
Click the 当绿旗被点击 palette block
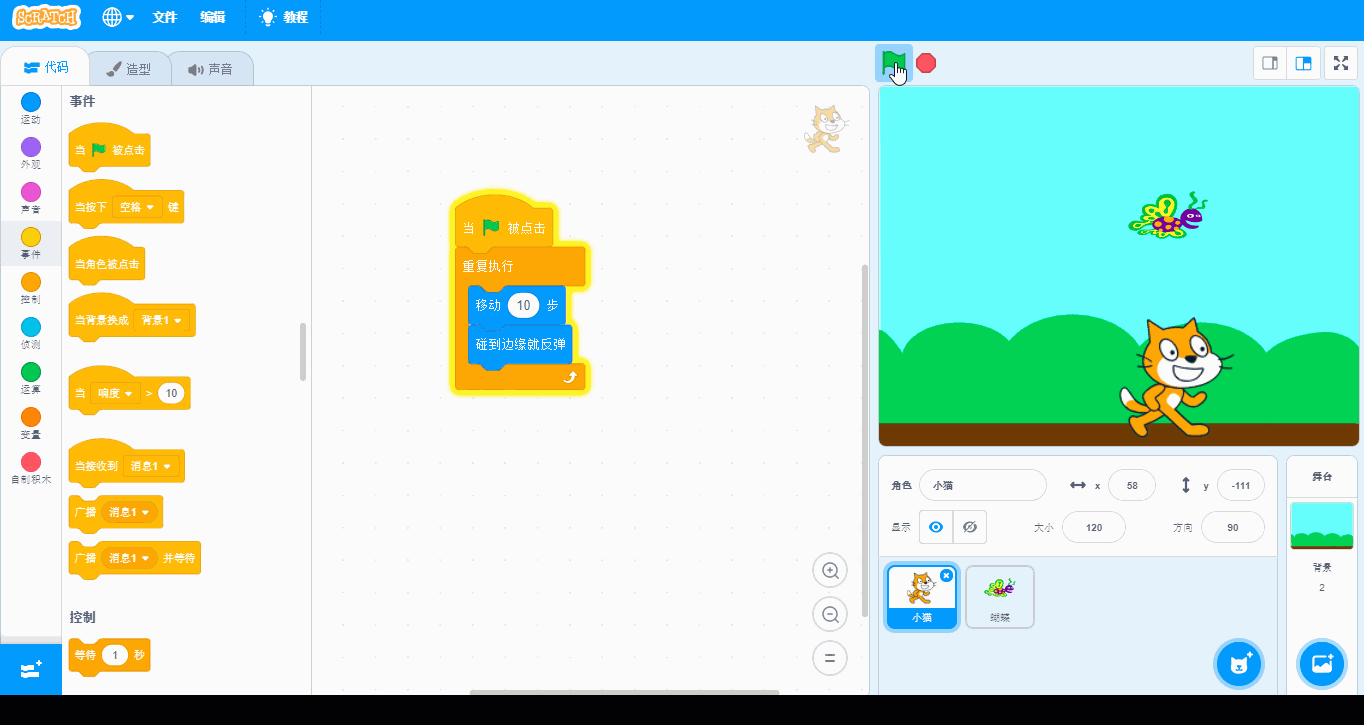tap(110, 149)
